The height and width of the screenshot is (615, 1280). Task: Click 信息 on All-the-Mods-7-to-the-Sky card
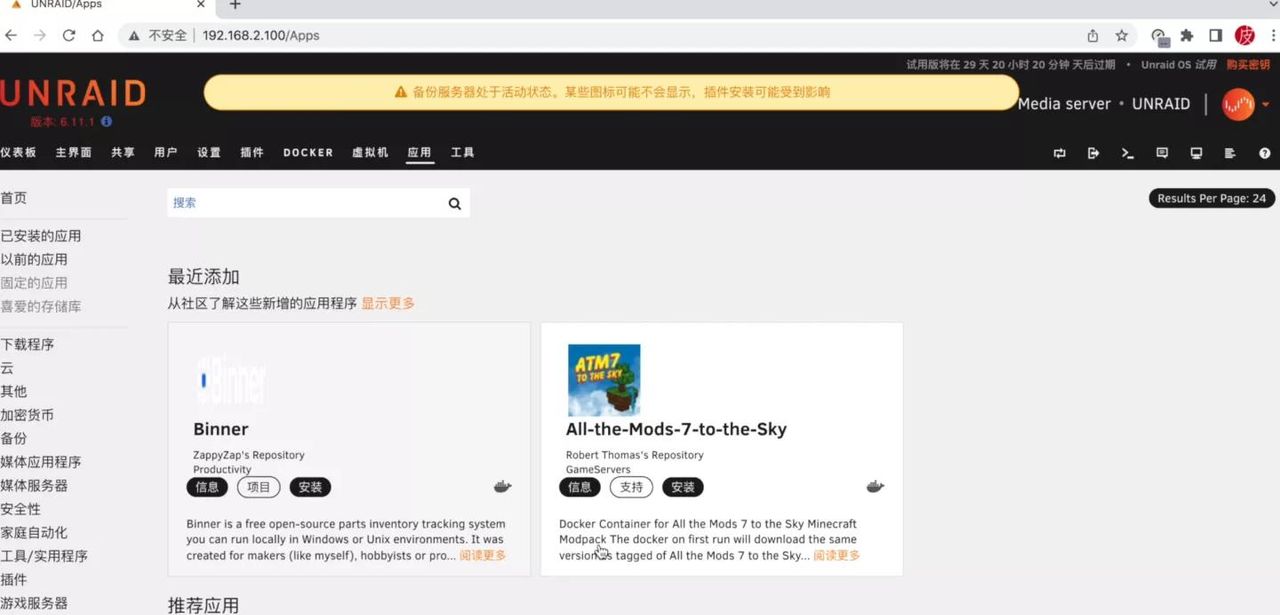coord(580,487)
